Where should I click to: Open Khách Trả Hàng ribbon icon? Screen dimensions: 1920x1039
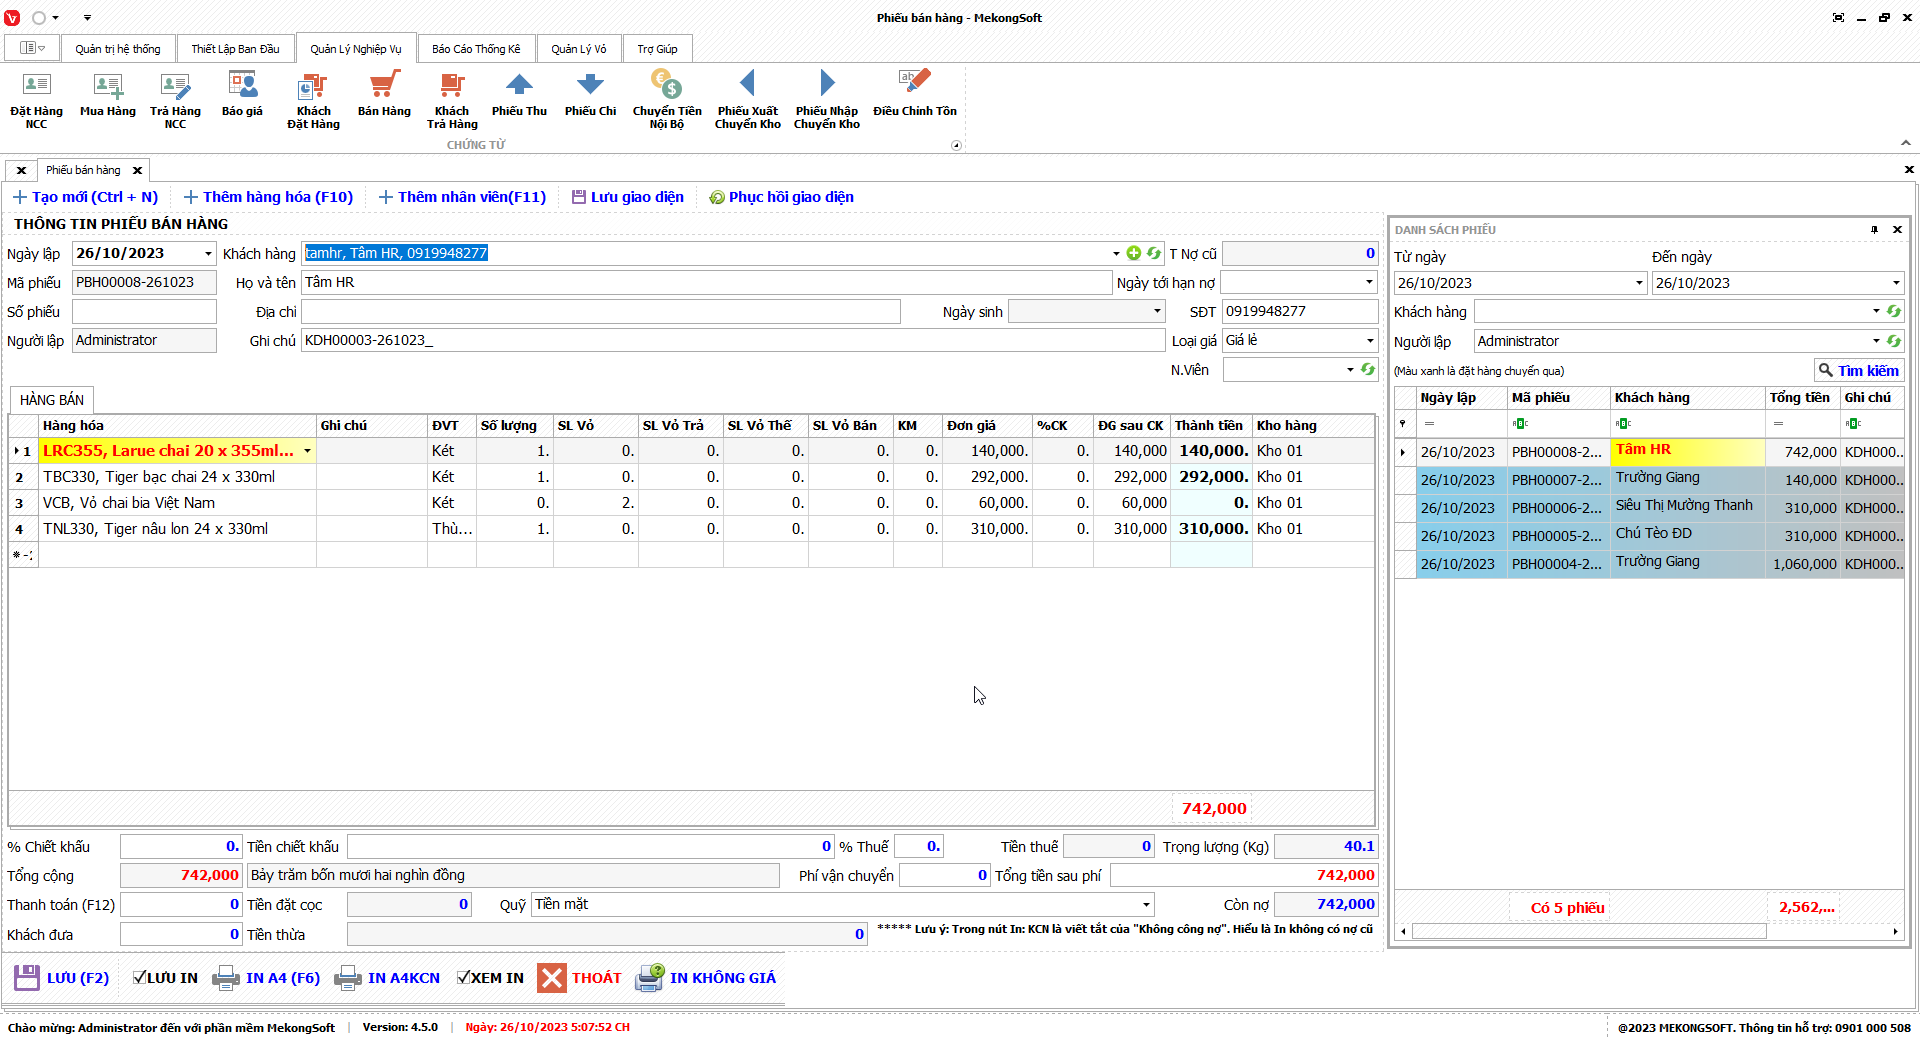click(452, 86)
